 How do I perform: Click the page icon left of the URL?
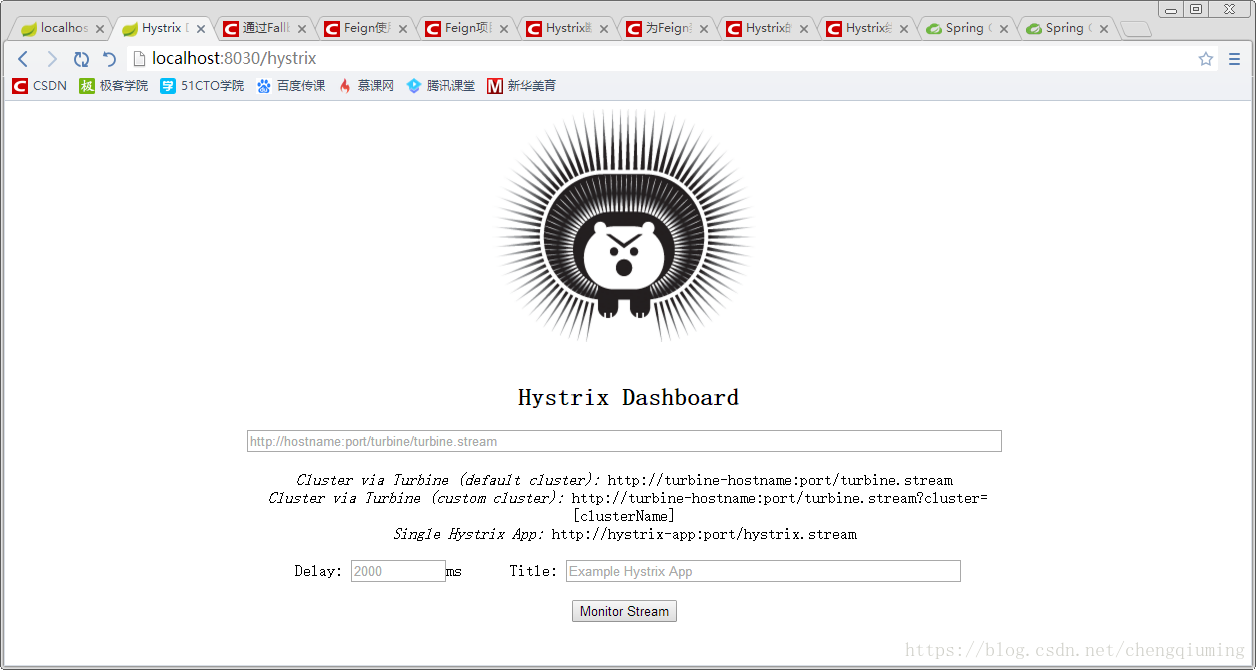coord(140,59)
